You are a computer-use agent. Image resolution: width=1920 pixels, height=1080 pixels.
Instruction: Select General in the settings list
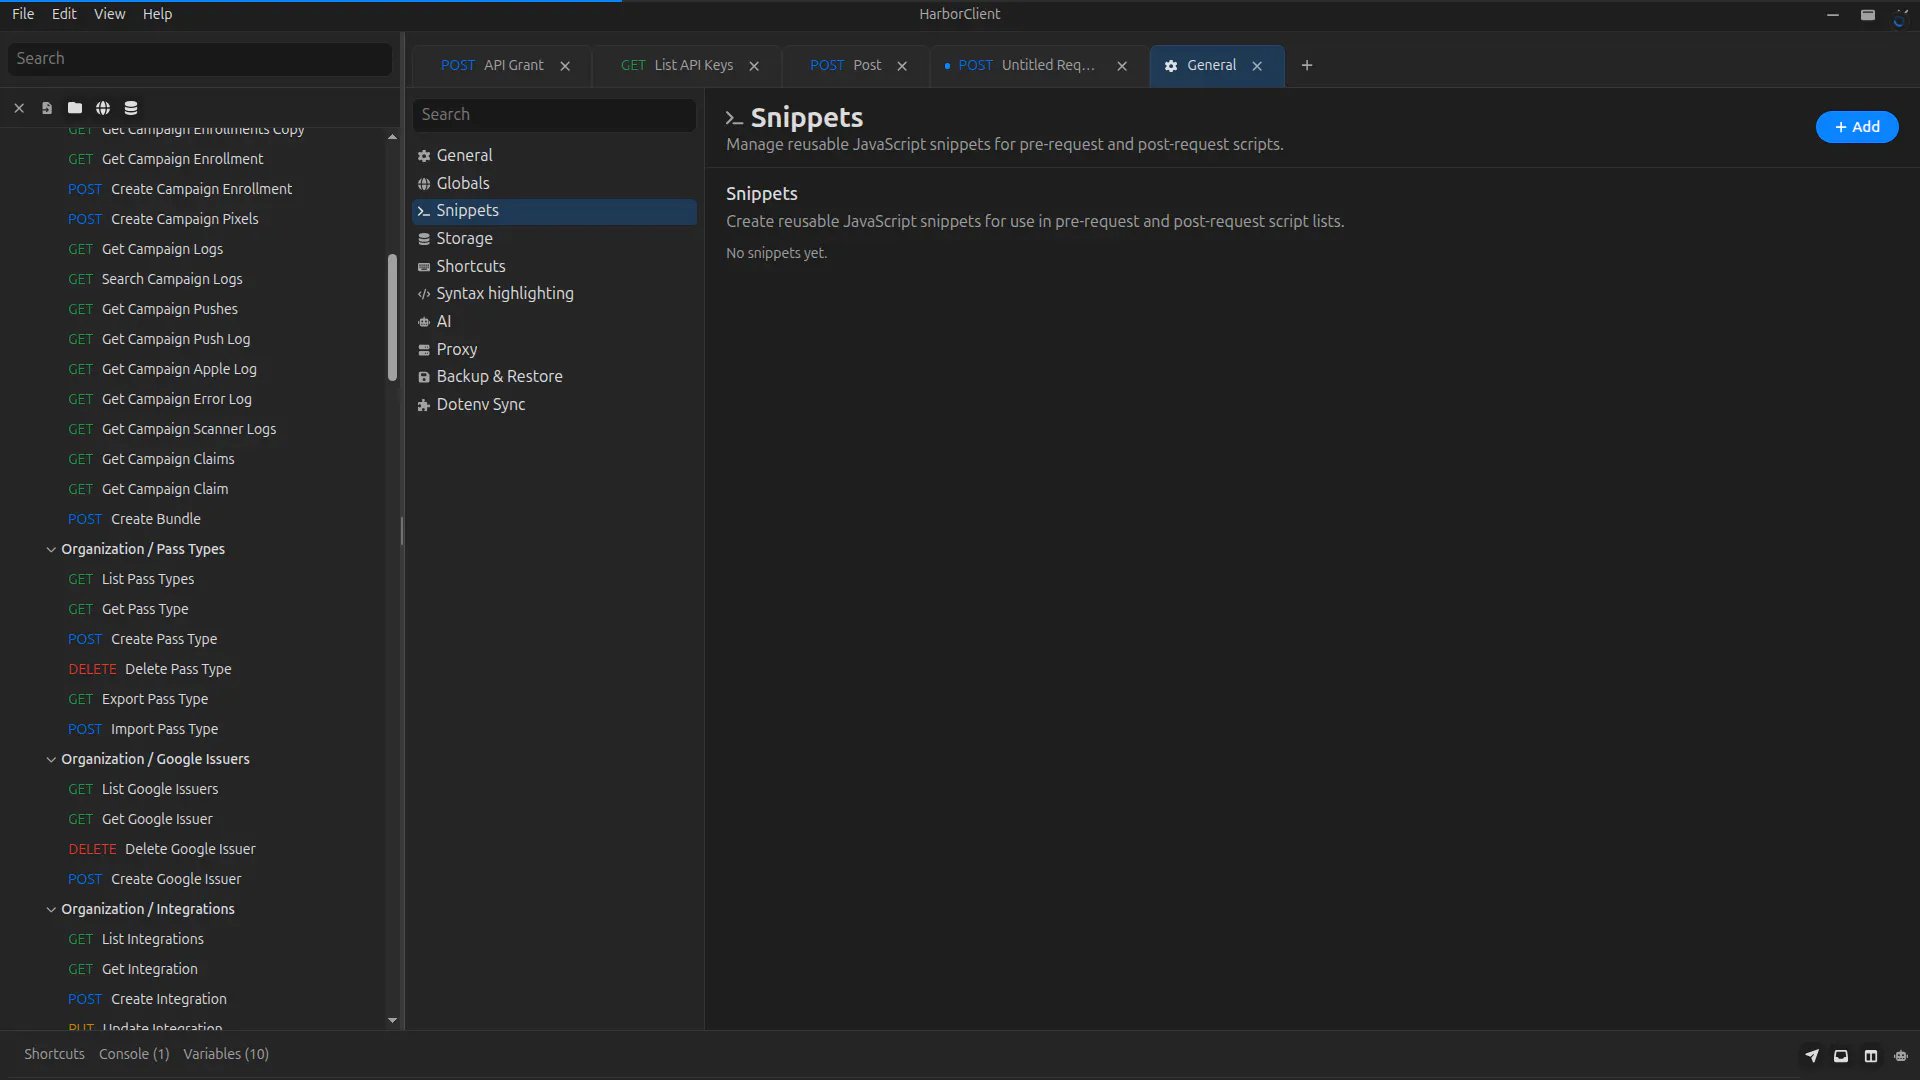coord(554,156)
